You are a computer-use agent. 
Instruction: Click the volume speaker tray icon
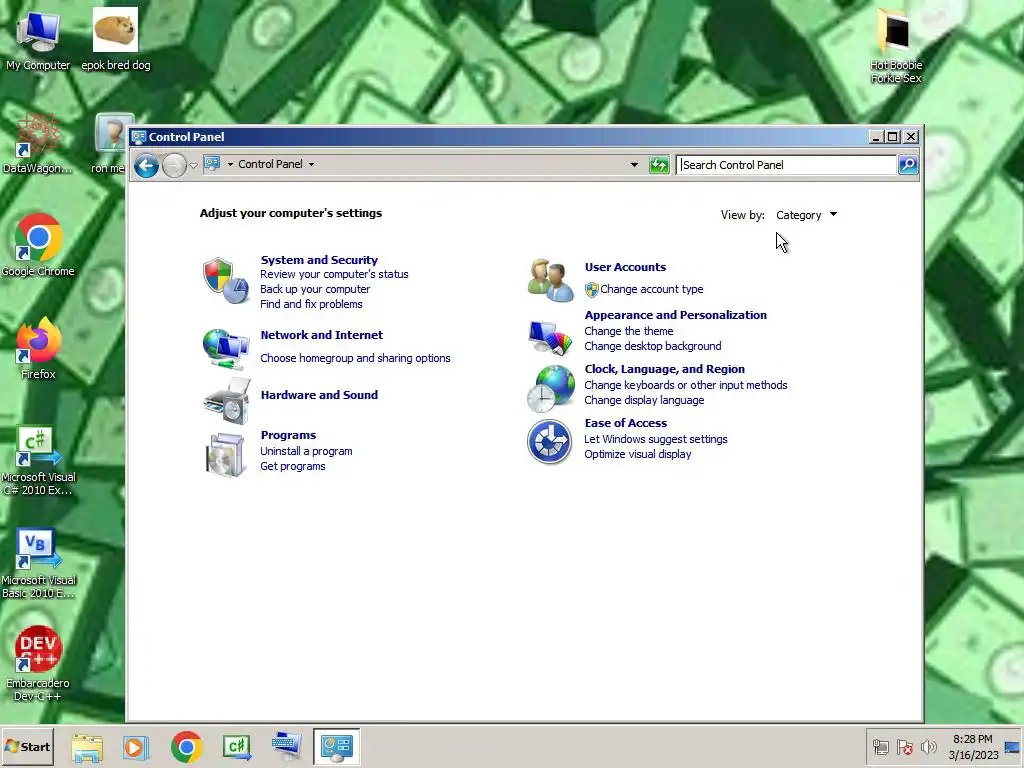point(928,746)
